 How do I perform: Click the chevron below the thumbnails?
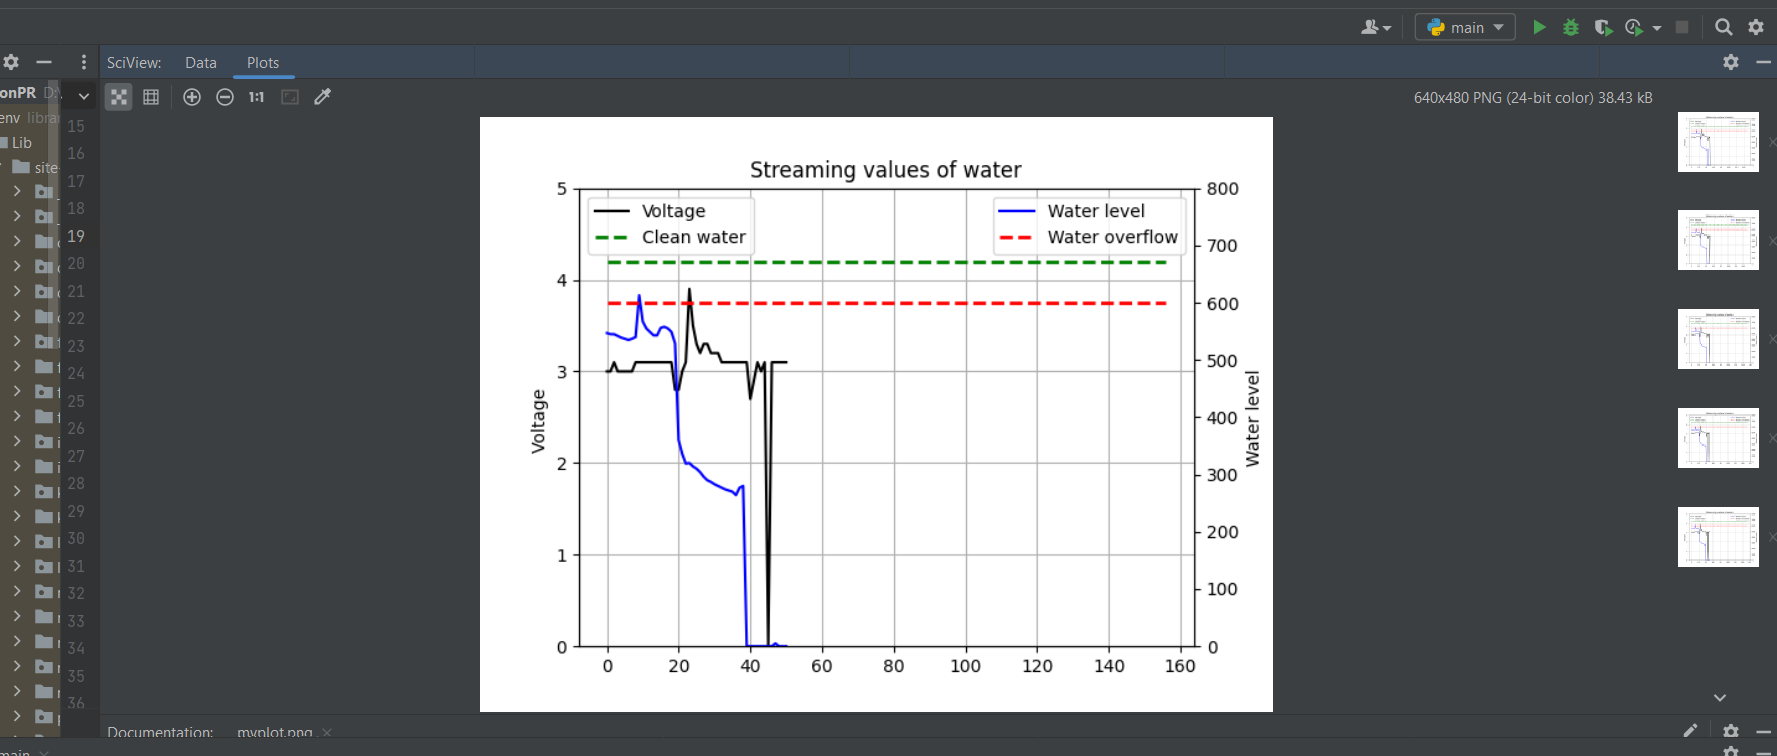(x=1720, y=697)
